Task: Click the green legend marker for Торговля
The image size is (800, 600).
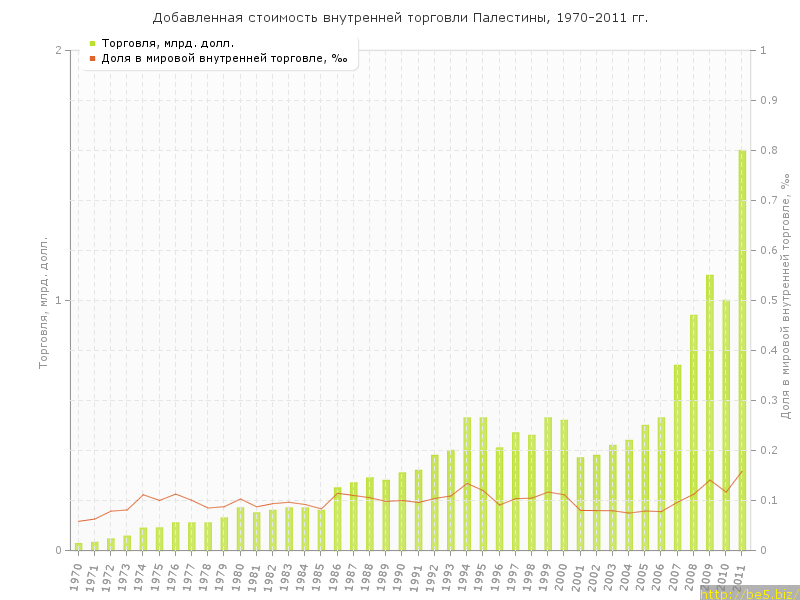Action: (x=92, y=43)
